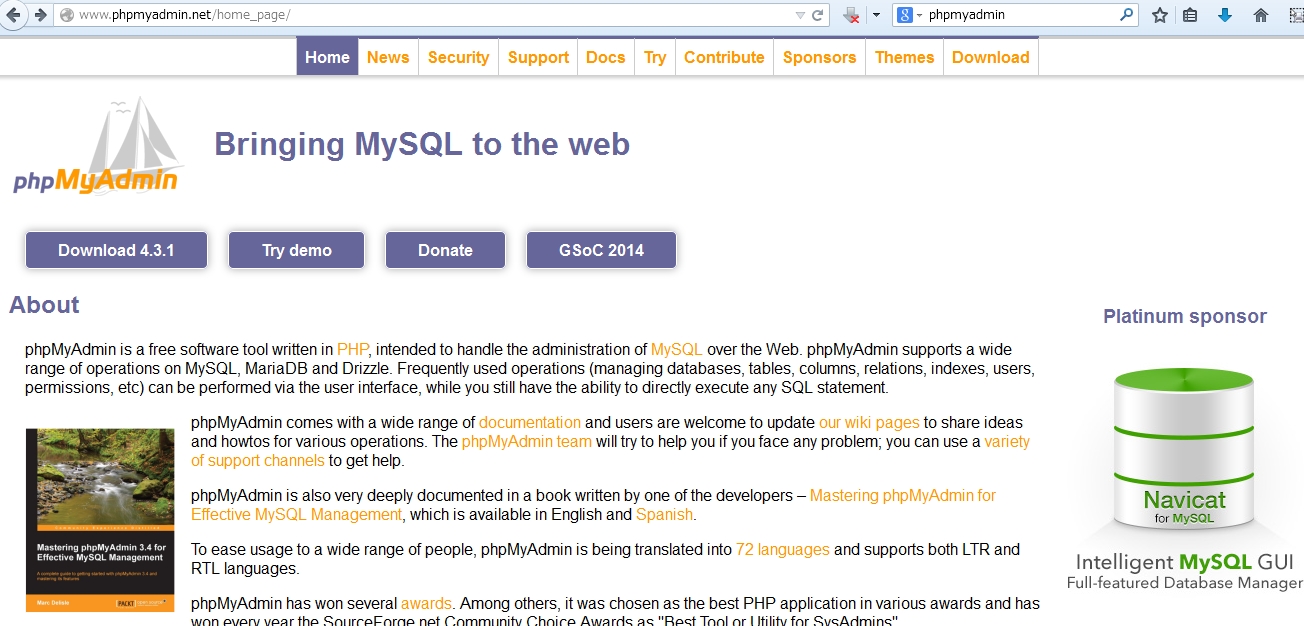Open the Contribute navigation tab
Image resolution: width=1304 pixels, height=626 pixels.
pyautogui.click(x=724, y=57)
